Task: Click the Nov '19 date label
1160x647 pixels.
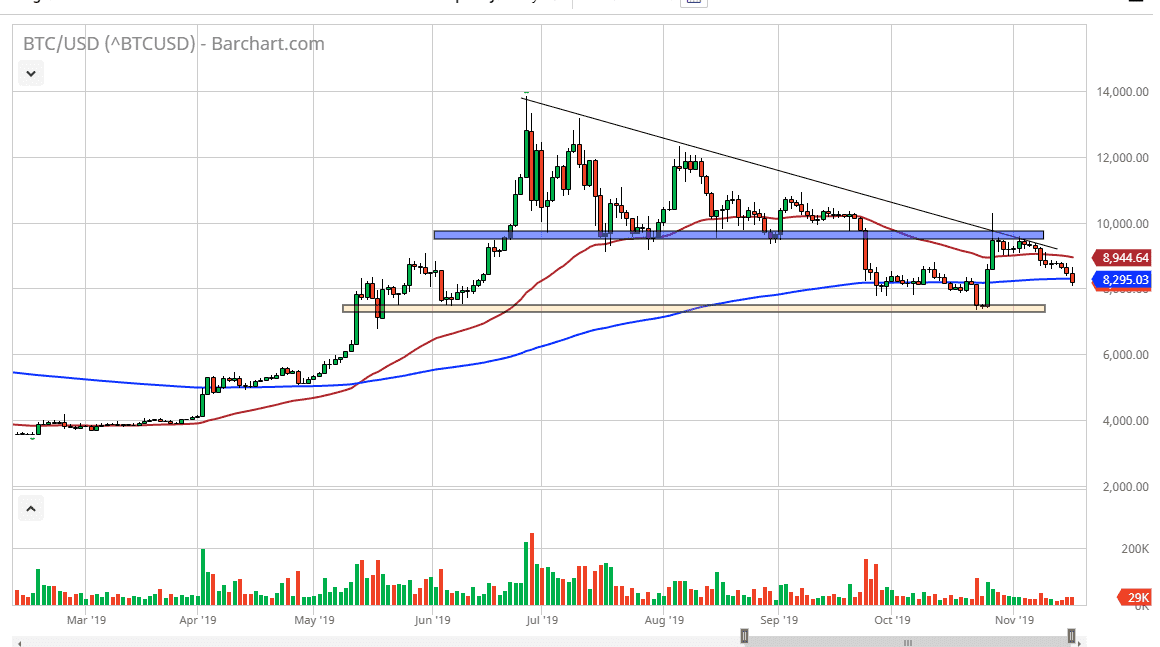Action: point(1014,620)
